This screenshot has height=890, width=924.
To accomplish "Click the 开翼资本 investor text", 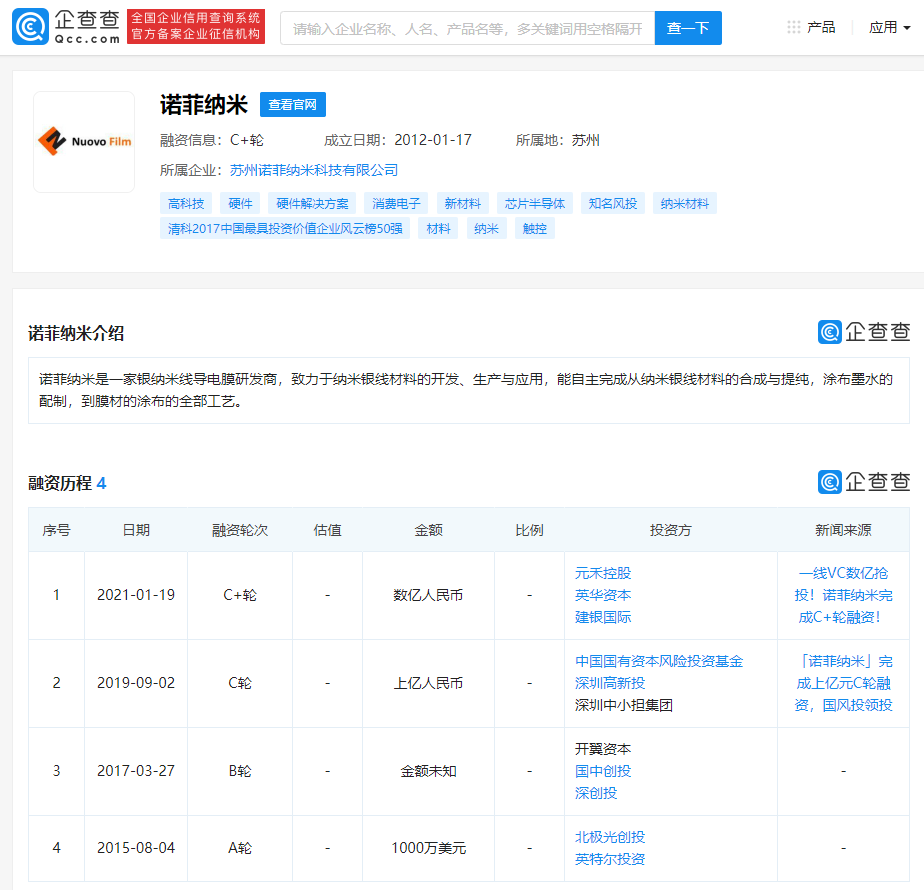I will click(x=603, y=749).
